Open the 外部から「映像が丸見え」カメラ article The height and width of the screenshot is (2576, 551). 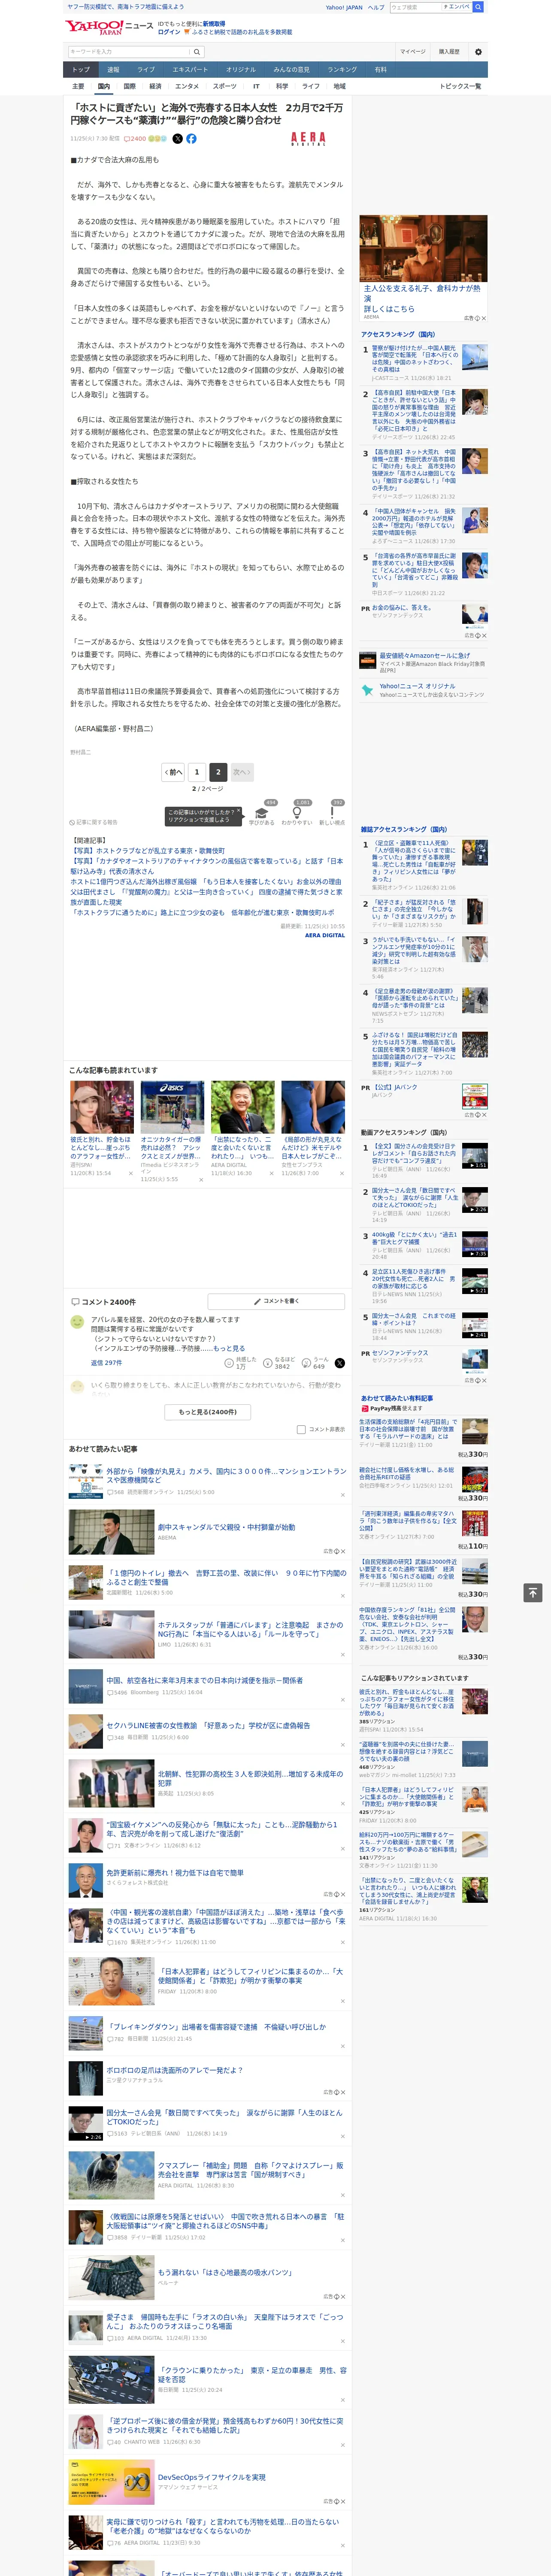point(226,1476)
